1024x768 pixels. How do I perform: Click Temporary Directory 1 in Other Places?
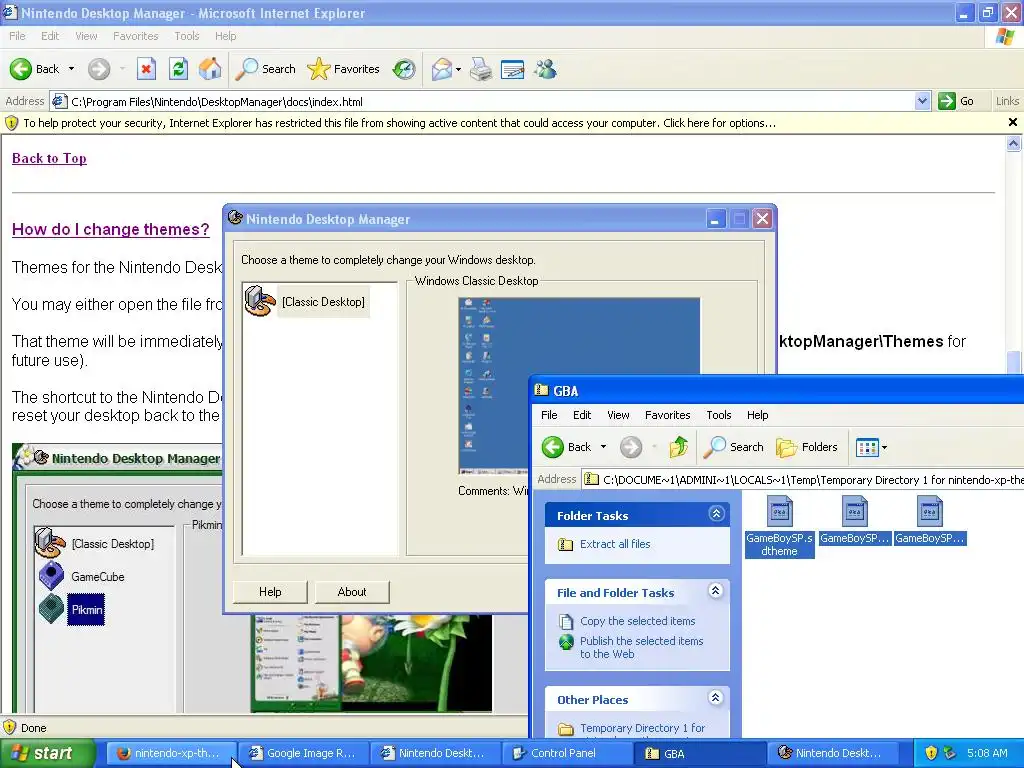643,728
